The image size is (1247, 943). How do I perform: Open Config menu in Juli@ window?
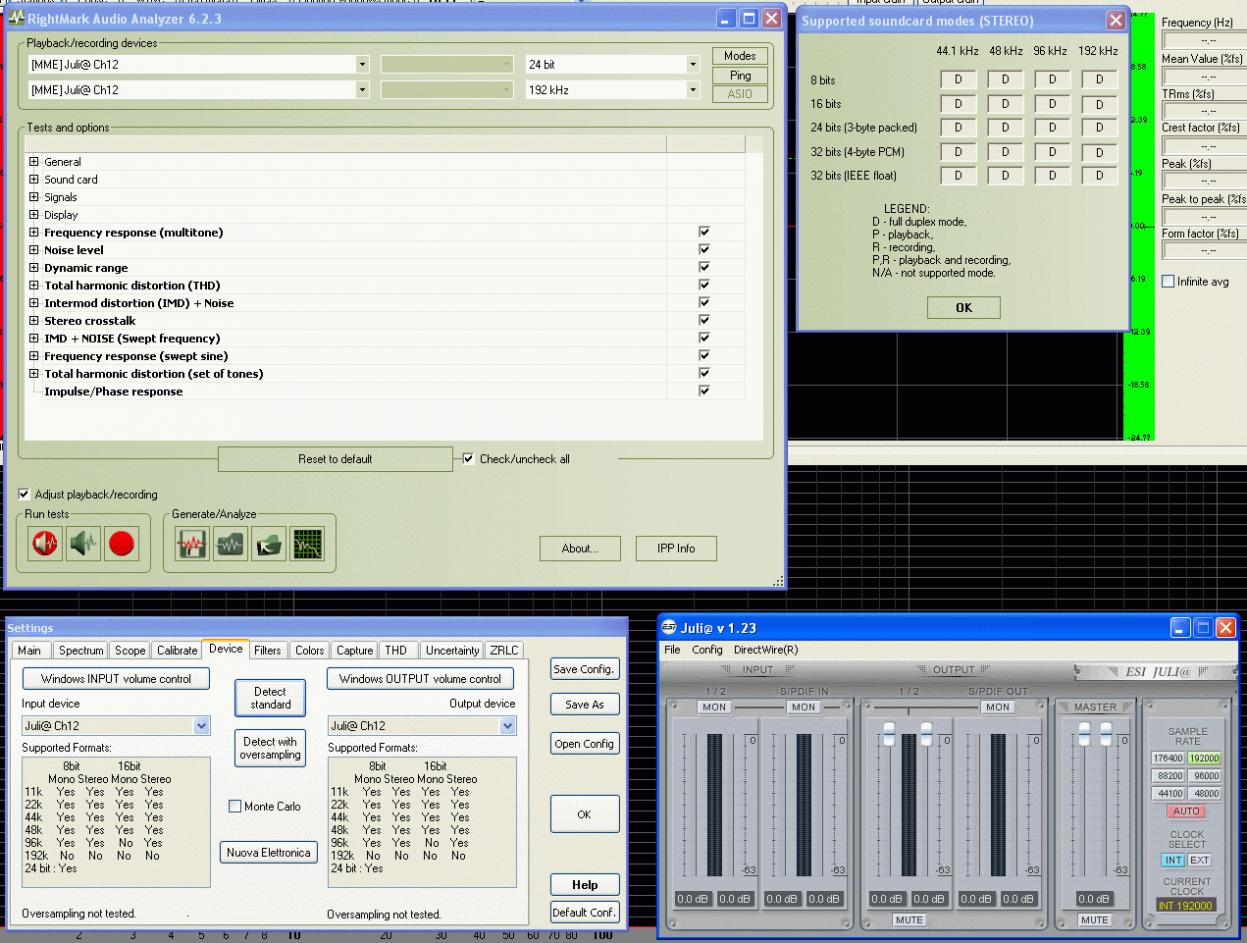(707, 649)
